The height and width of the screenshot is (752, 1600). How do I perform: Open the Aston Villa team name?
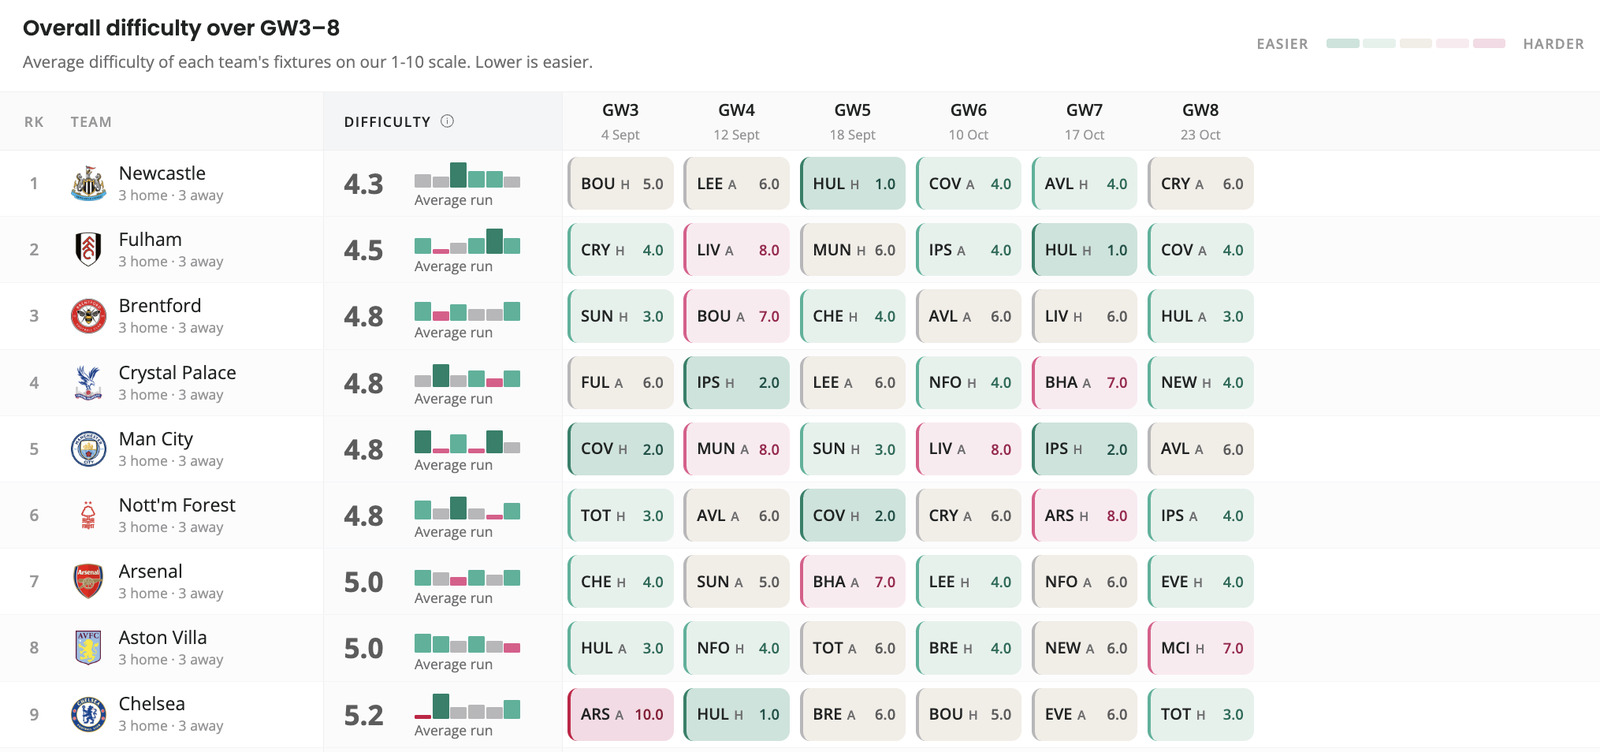(x=163, y=637)
